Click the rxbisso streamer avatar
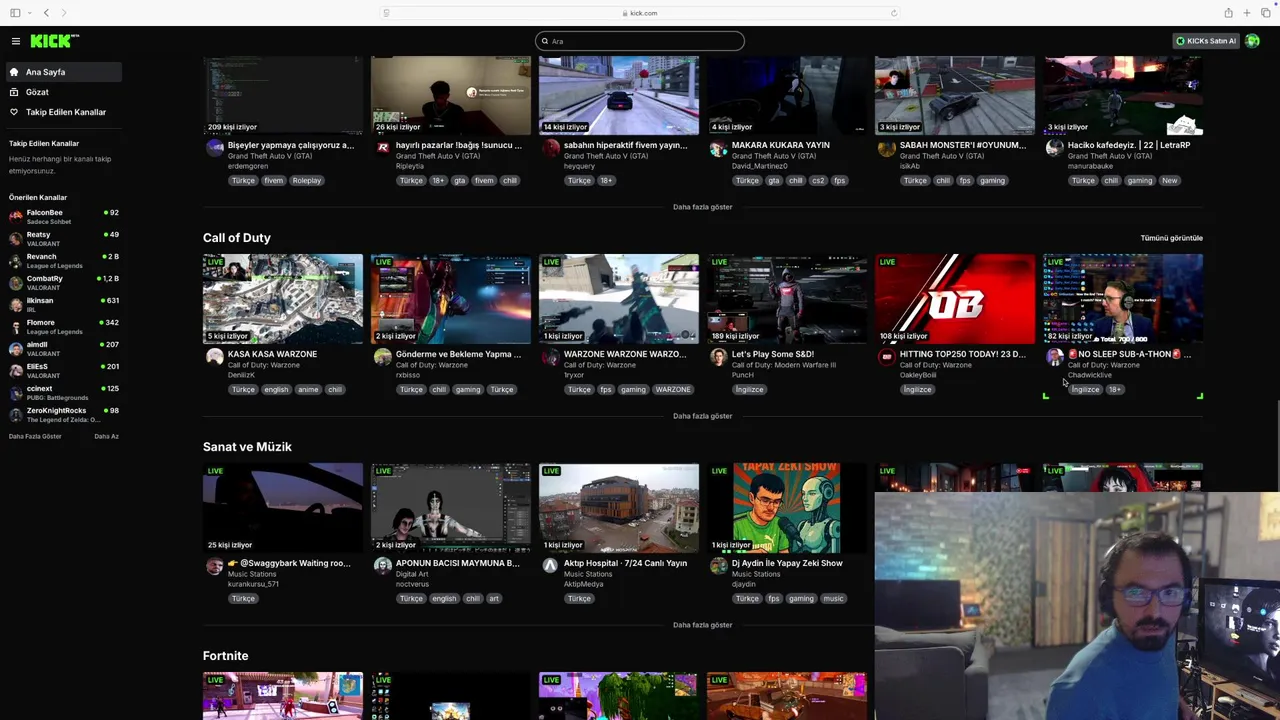Screen dimensions: 1280x720 pyautogui.click(x=382, y=356)
